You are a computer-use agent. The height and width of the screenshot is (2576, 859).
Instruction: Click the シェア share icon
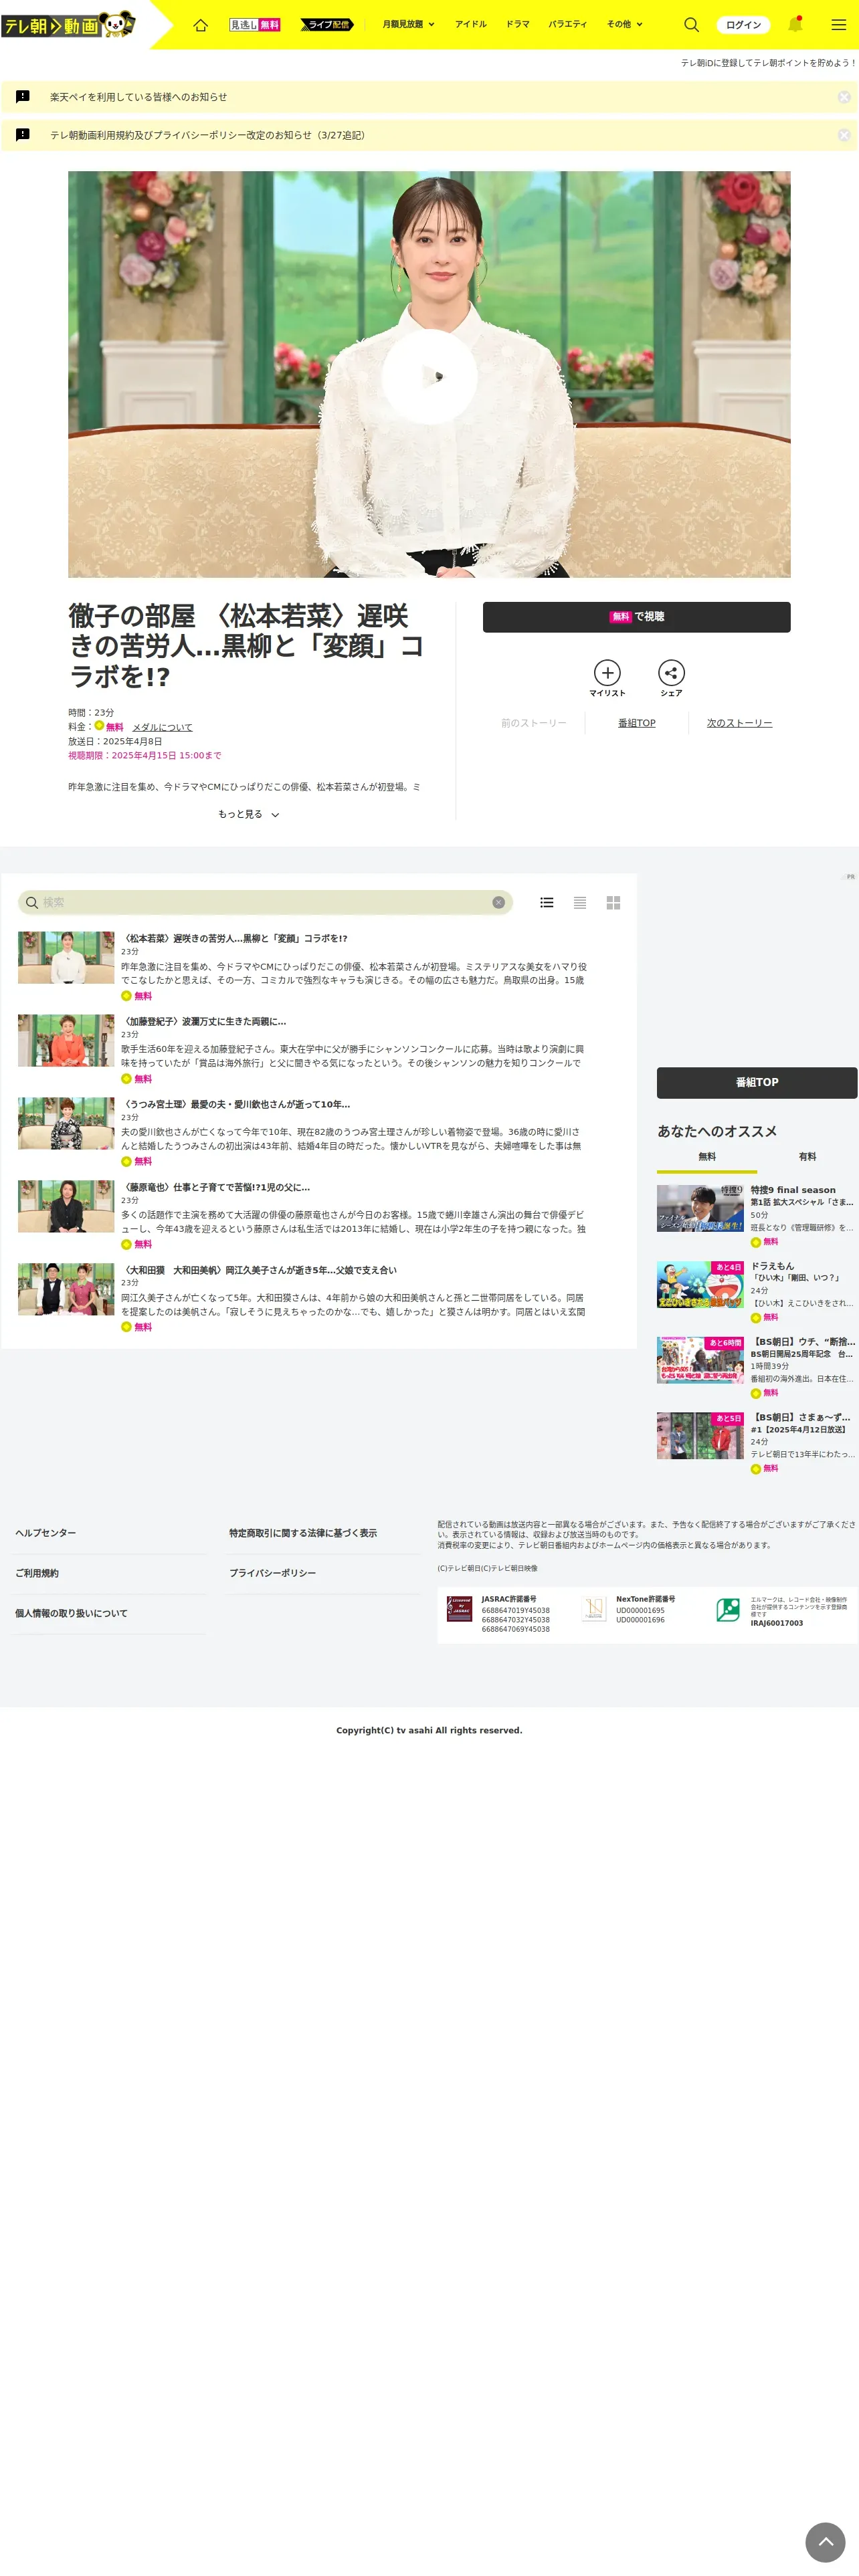tap(671, 678)
